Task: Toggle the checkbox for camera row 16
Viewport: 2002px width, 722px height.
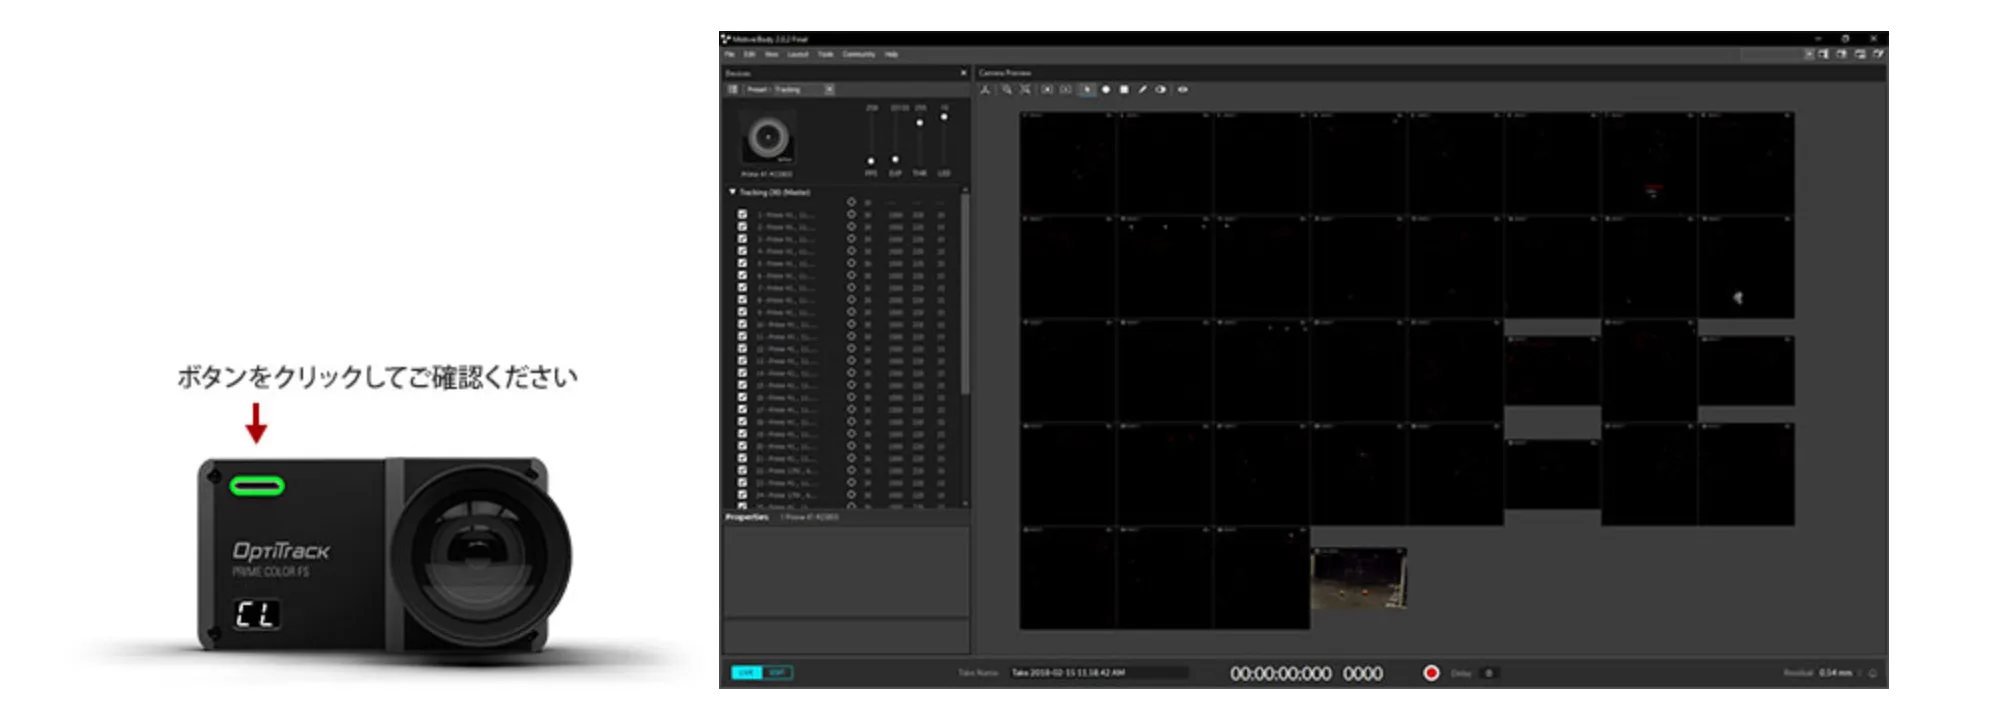Action: tap(742, 397)
